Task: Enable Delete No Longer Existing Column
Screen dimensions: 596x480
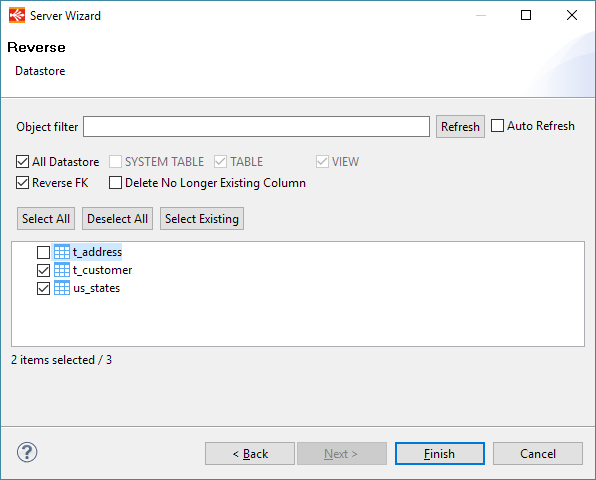Action: [116, 183]
